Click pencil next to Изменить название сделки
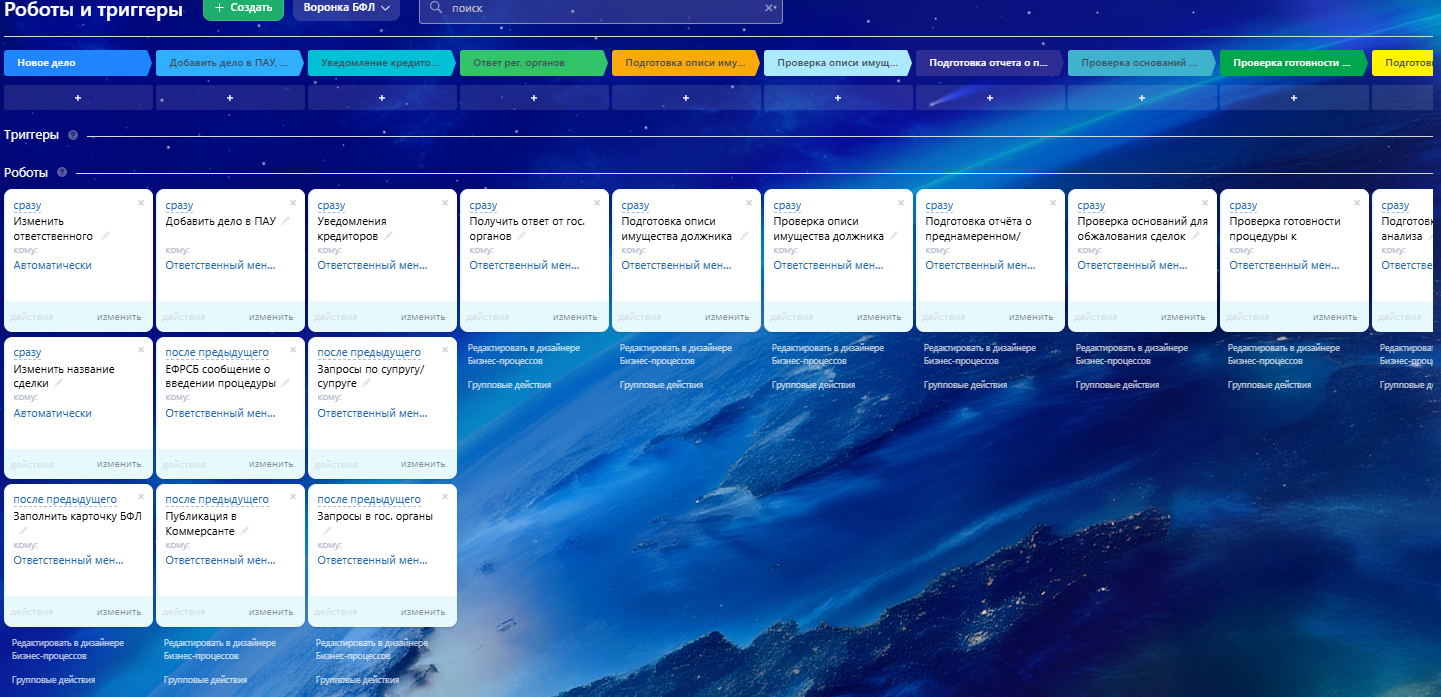This screenshot has width=1441, height=697. [59, 383]
